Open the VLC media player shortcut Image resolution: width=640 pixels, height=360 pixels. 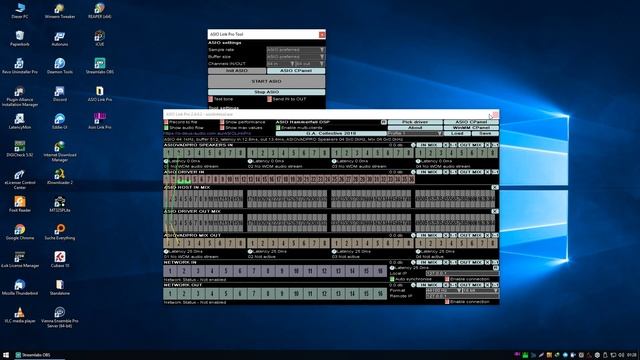20,316
